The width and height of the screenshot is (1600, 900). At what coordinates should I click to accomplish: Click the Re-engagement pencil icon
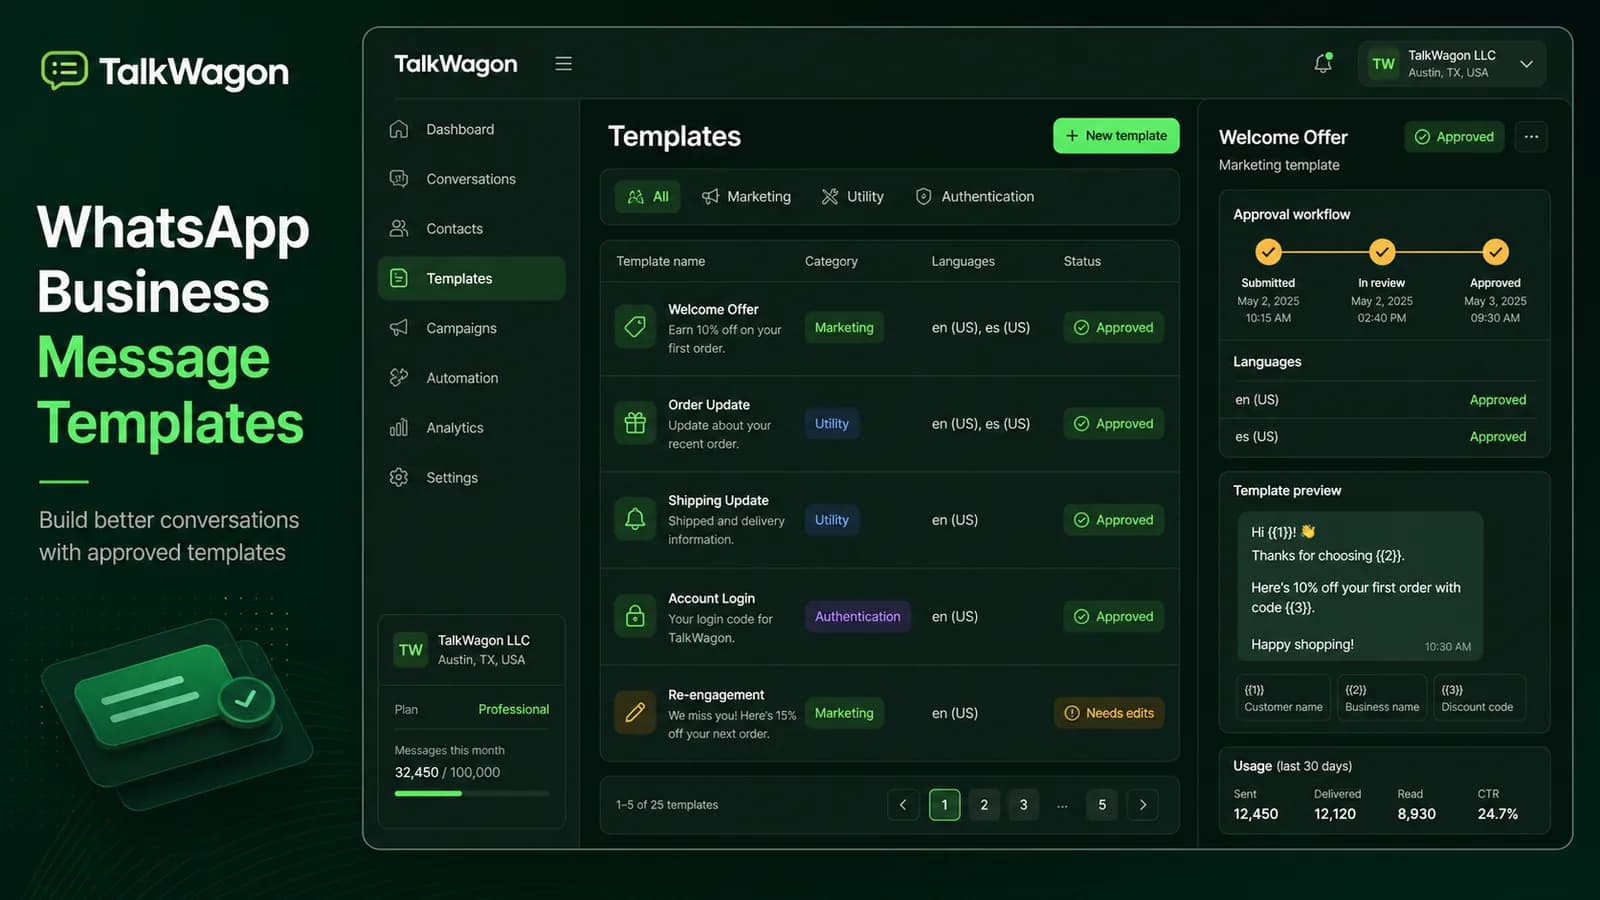coord(635,713)
